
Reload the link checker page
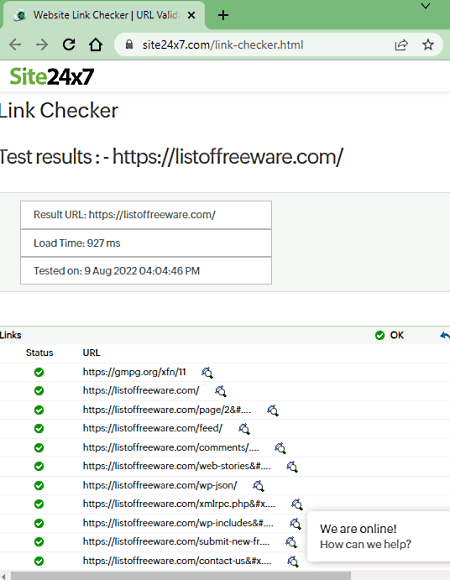click(x=69, y=45)
